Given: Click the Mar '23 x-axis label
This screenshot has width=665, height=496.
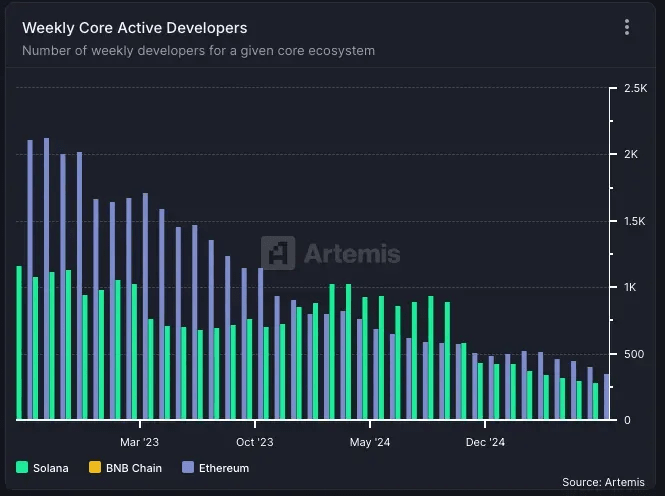Looking at the screenshot, I should [139, 441].
